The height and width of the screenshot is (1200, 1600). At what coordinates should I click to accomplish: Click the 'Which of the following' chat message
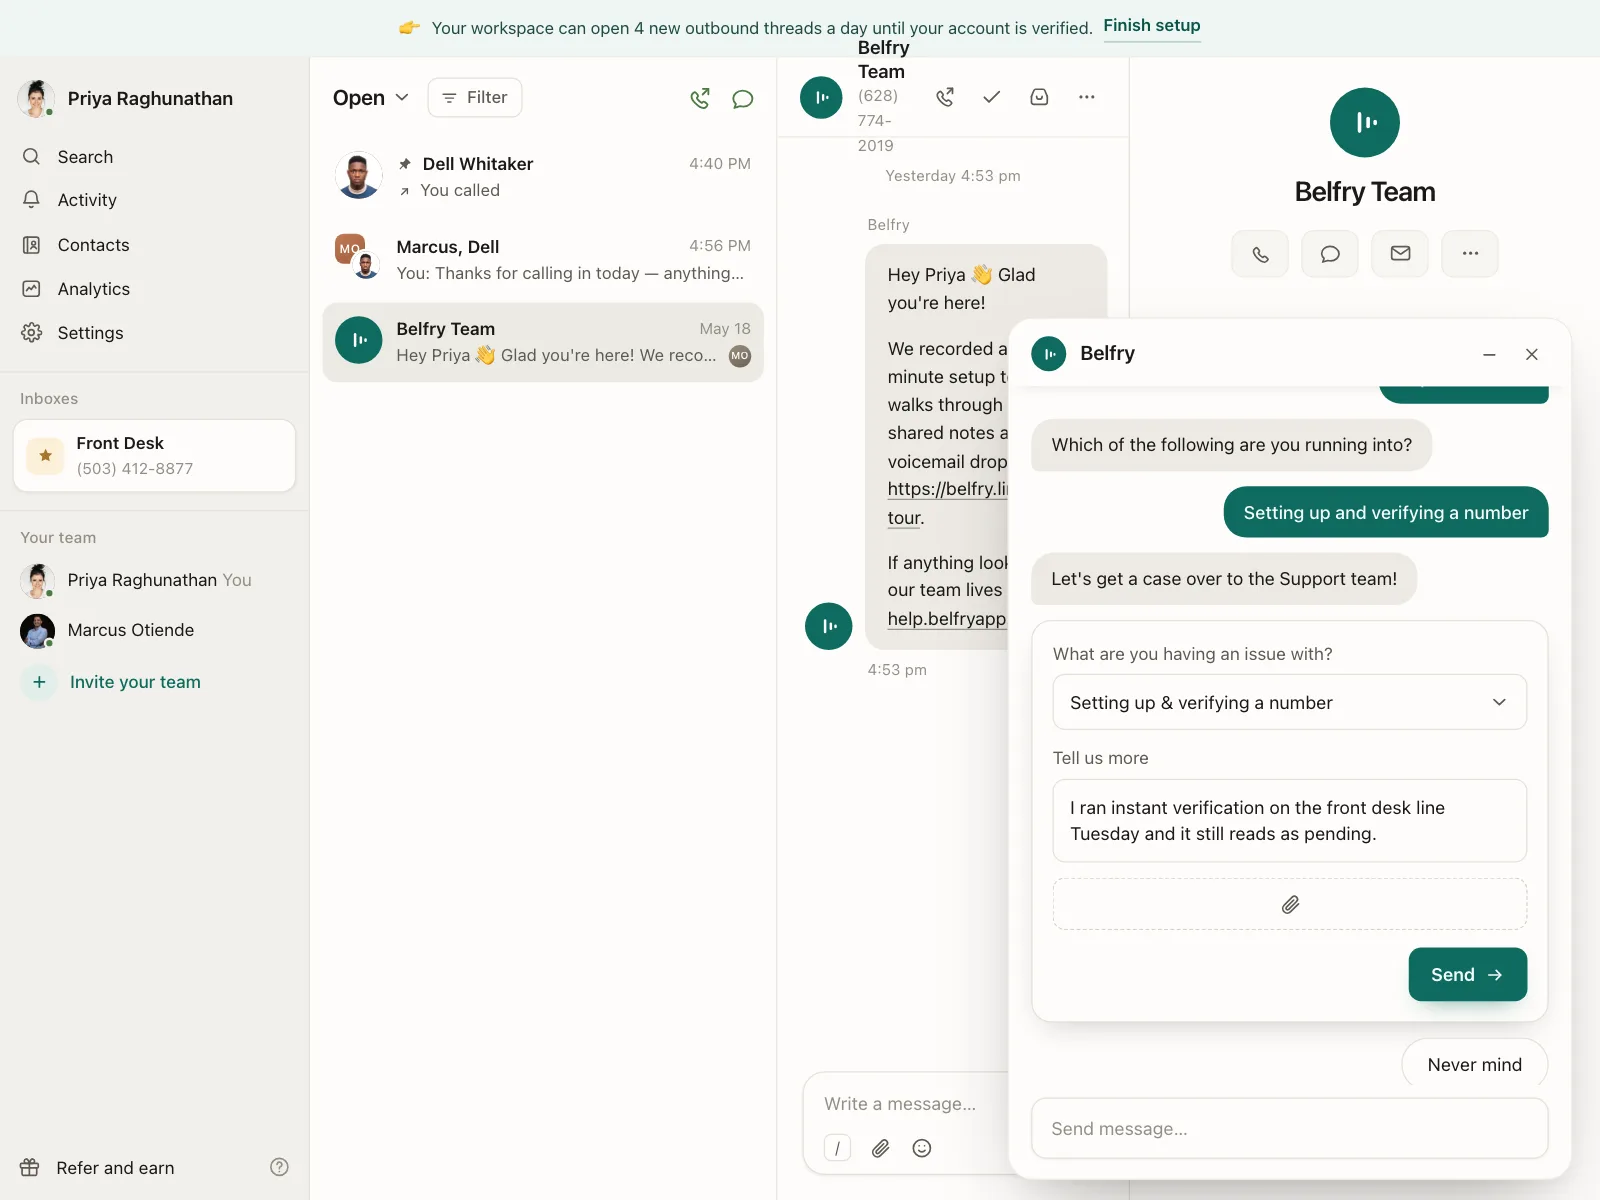point(1232,445)
